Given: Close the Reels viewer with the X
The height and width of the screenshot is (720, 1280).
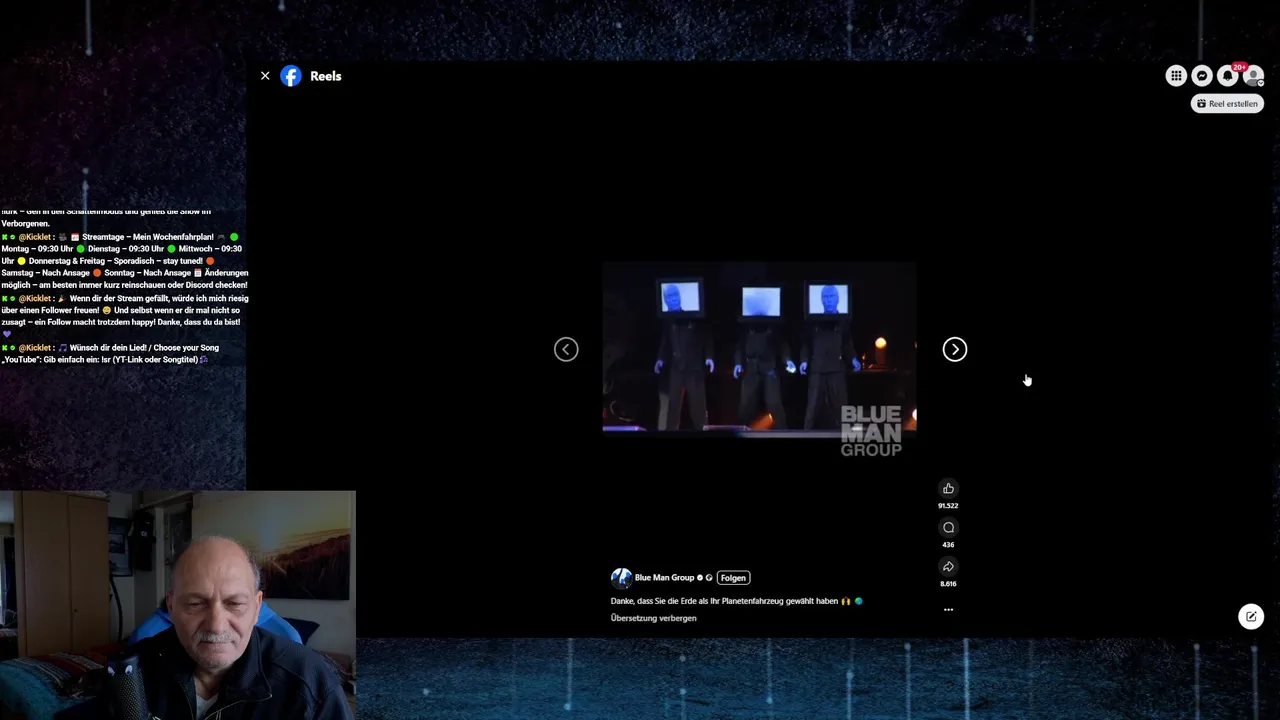Looking at the screenshot, I should point(265,76).
